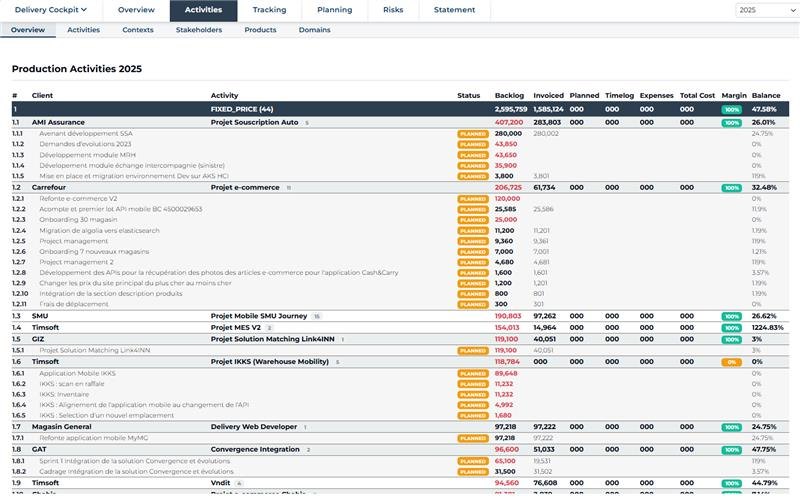Viewport: 800px width, 496px height.
Task: Click the 100% margin badge for GAT
Action: click(731, 450)
